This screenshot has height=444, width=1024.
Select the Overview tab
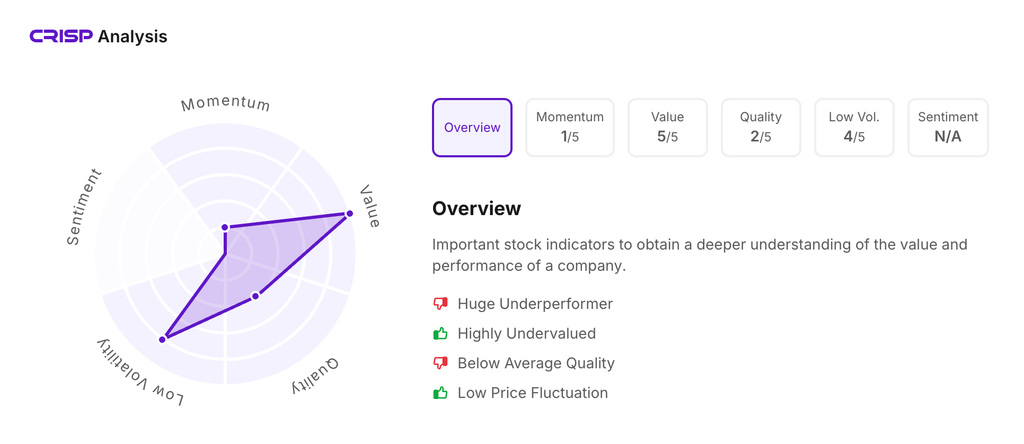tap(472, 128)
